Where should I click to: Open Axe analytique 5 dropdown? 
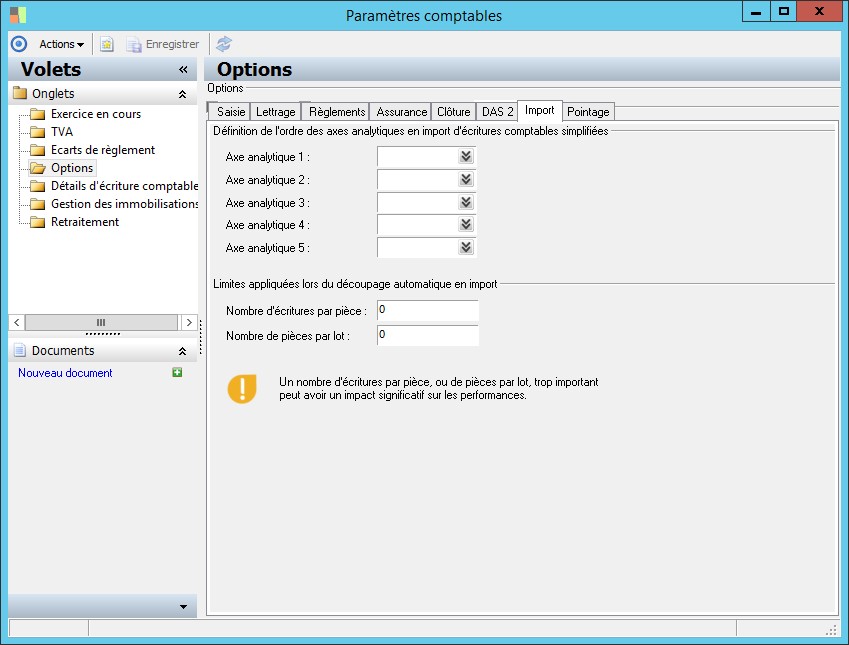coord(466,247)
